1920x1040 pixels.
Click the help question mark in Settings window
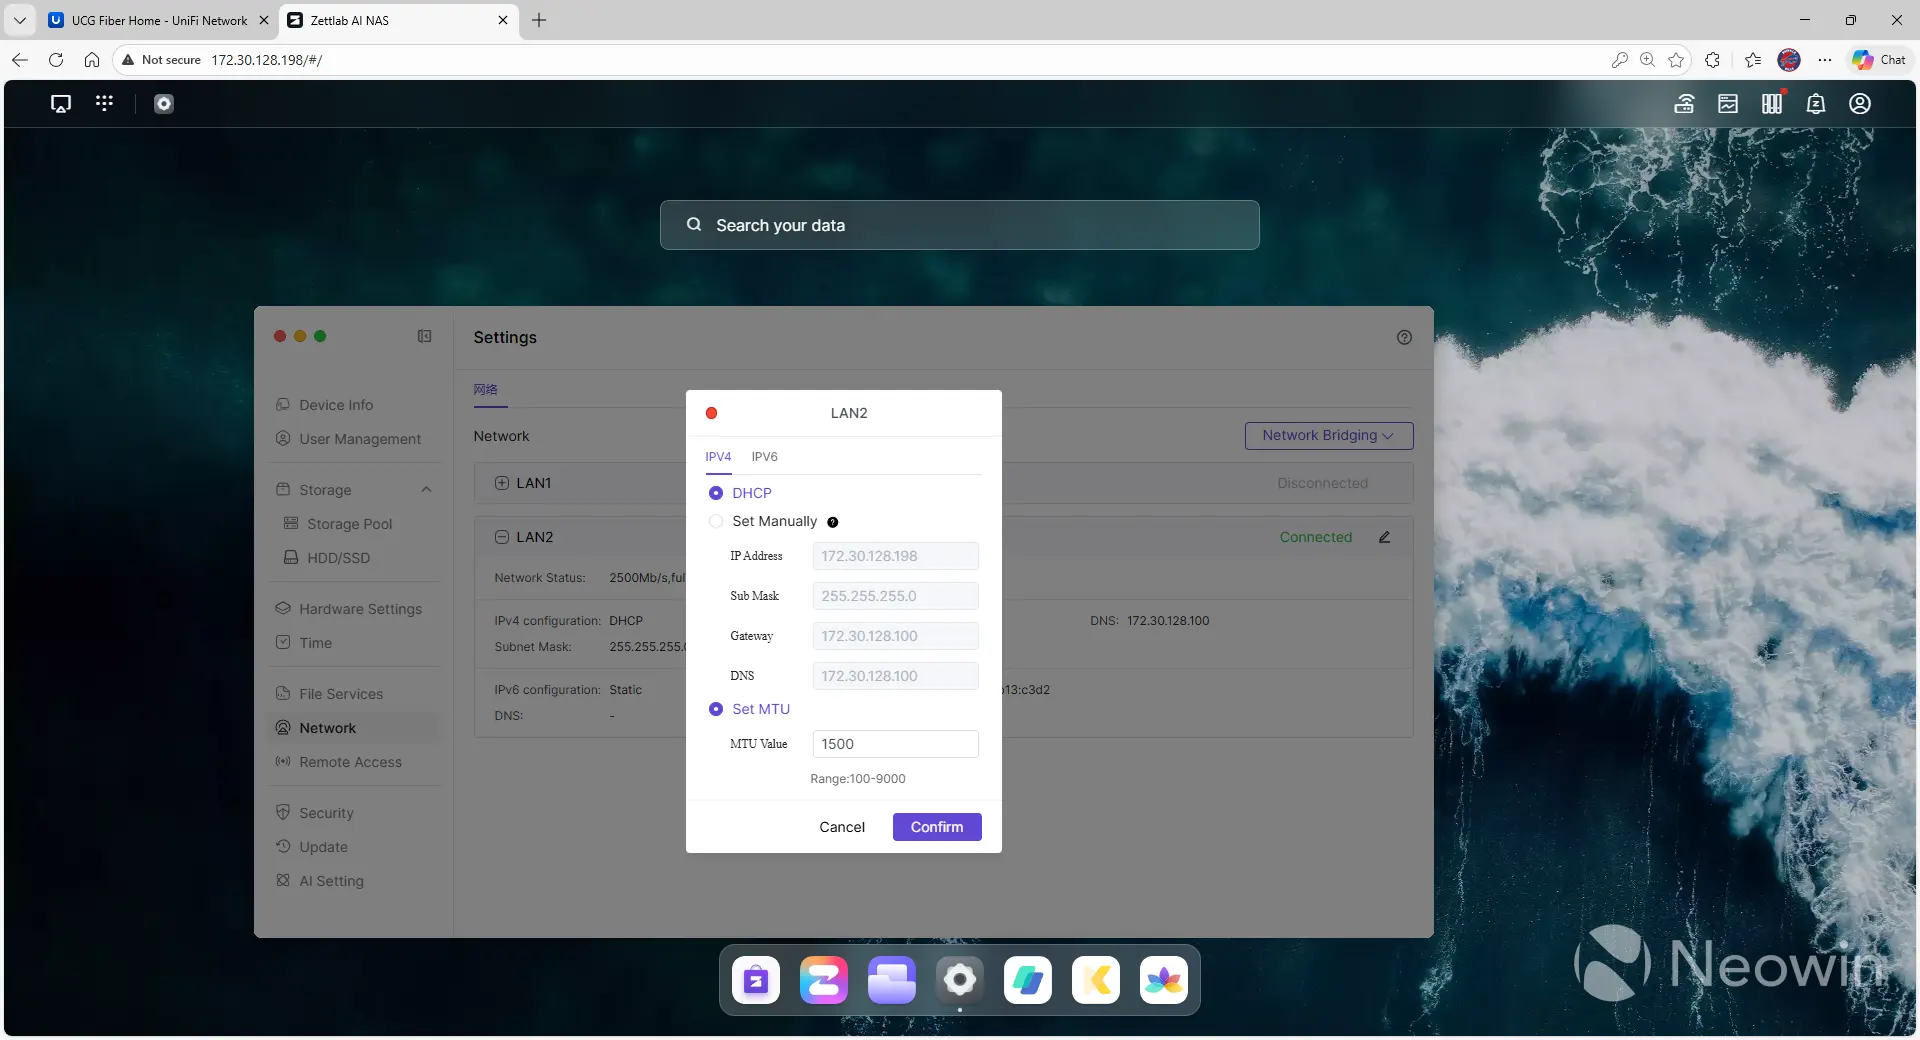point(1404,337)
